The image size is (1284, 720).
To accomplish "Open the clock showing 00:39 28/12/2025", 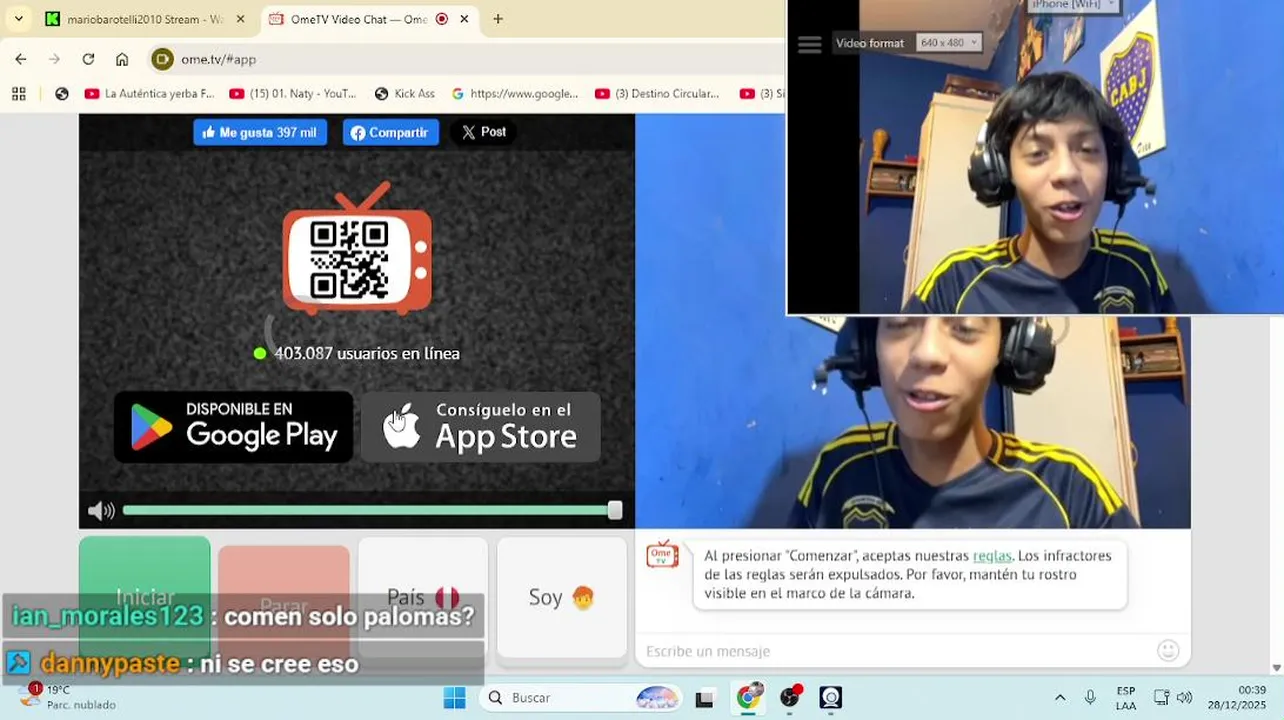I will click(x=1237, y=697).
